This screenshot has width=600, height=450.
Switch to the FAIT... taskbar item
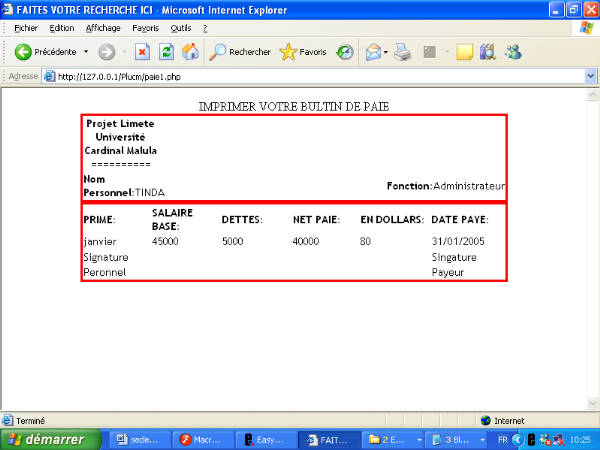329,440
